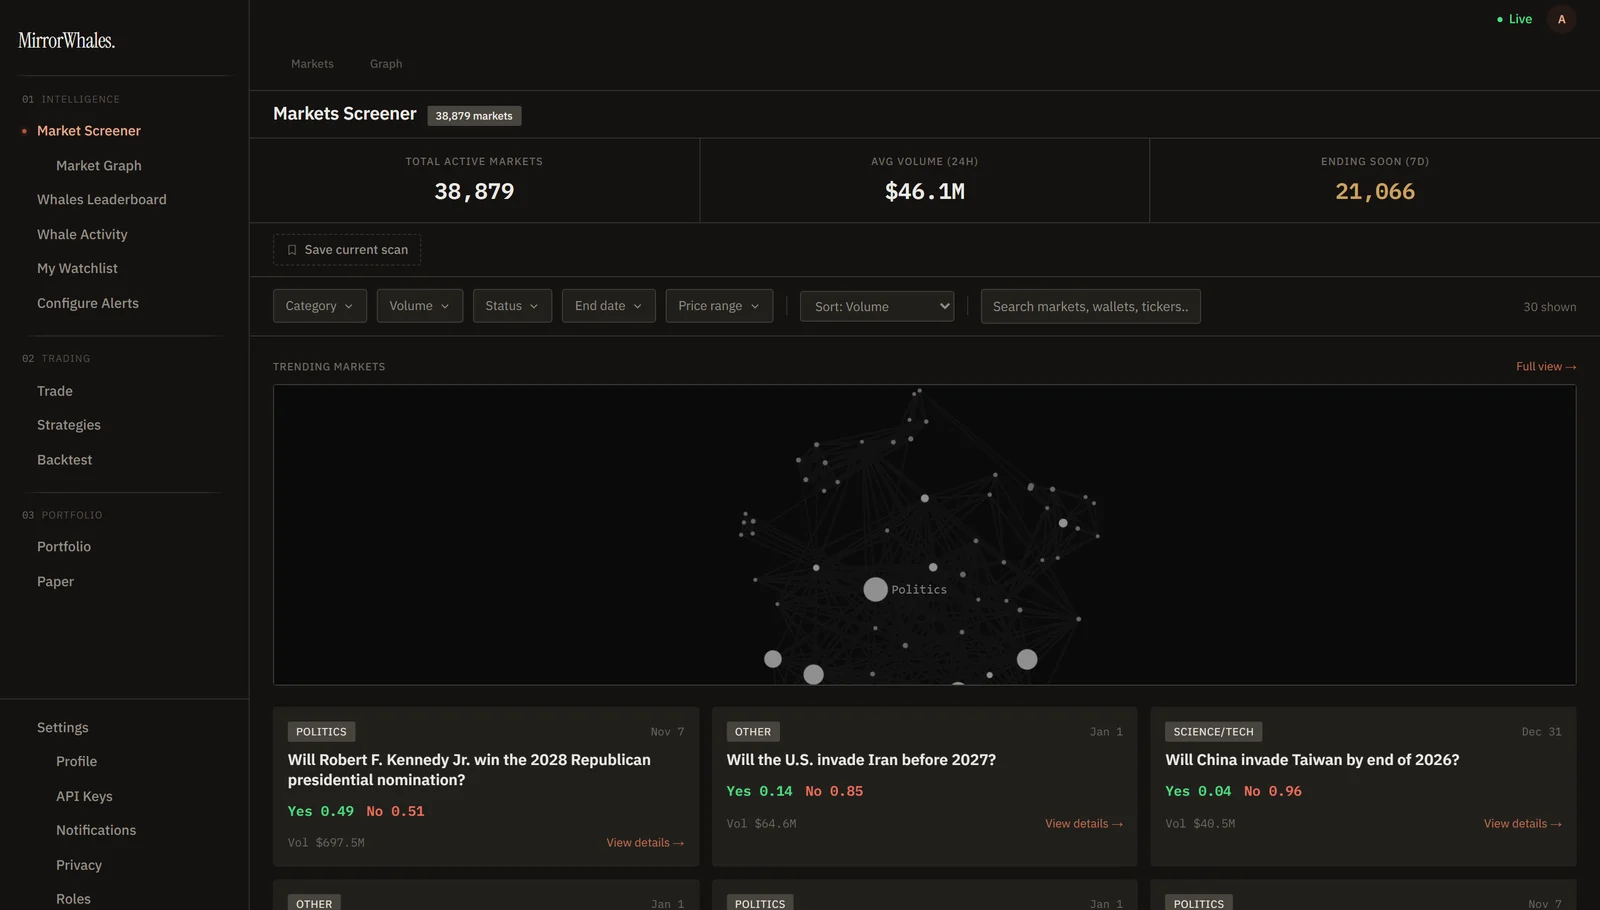This screenshot has height=910, width=1600.
Task: Open Backtest in sidebar
Action: click(64, 460)
